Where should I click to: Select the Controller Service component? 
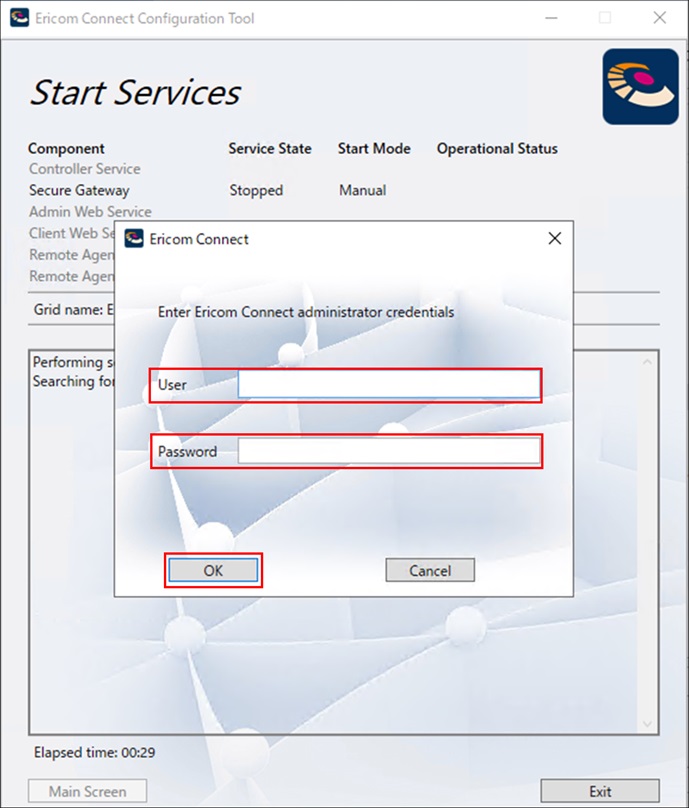click(x=85, y=169)
